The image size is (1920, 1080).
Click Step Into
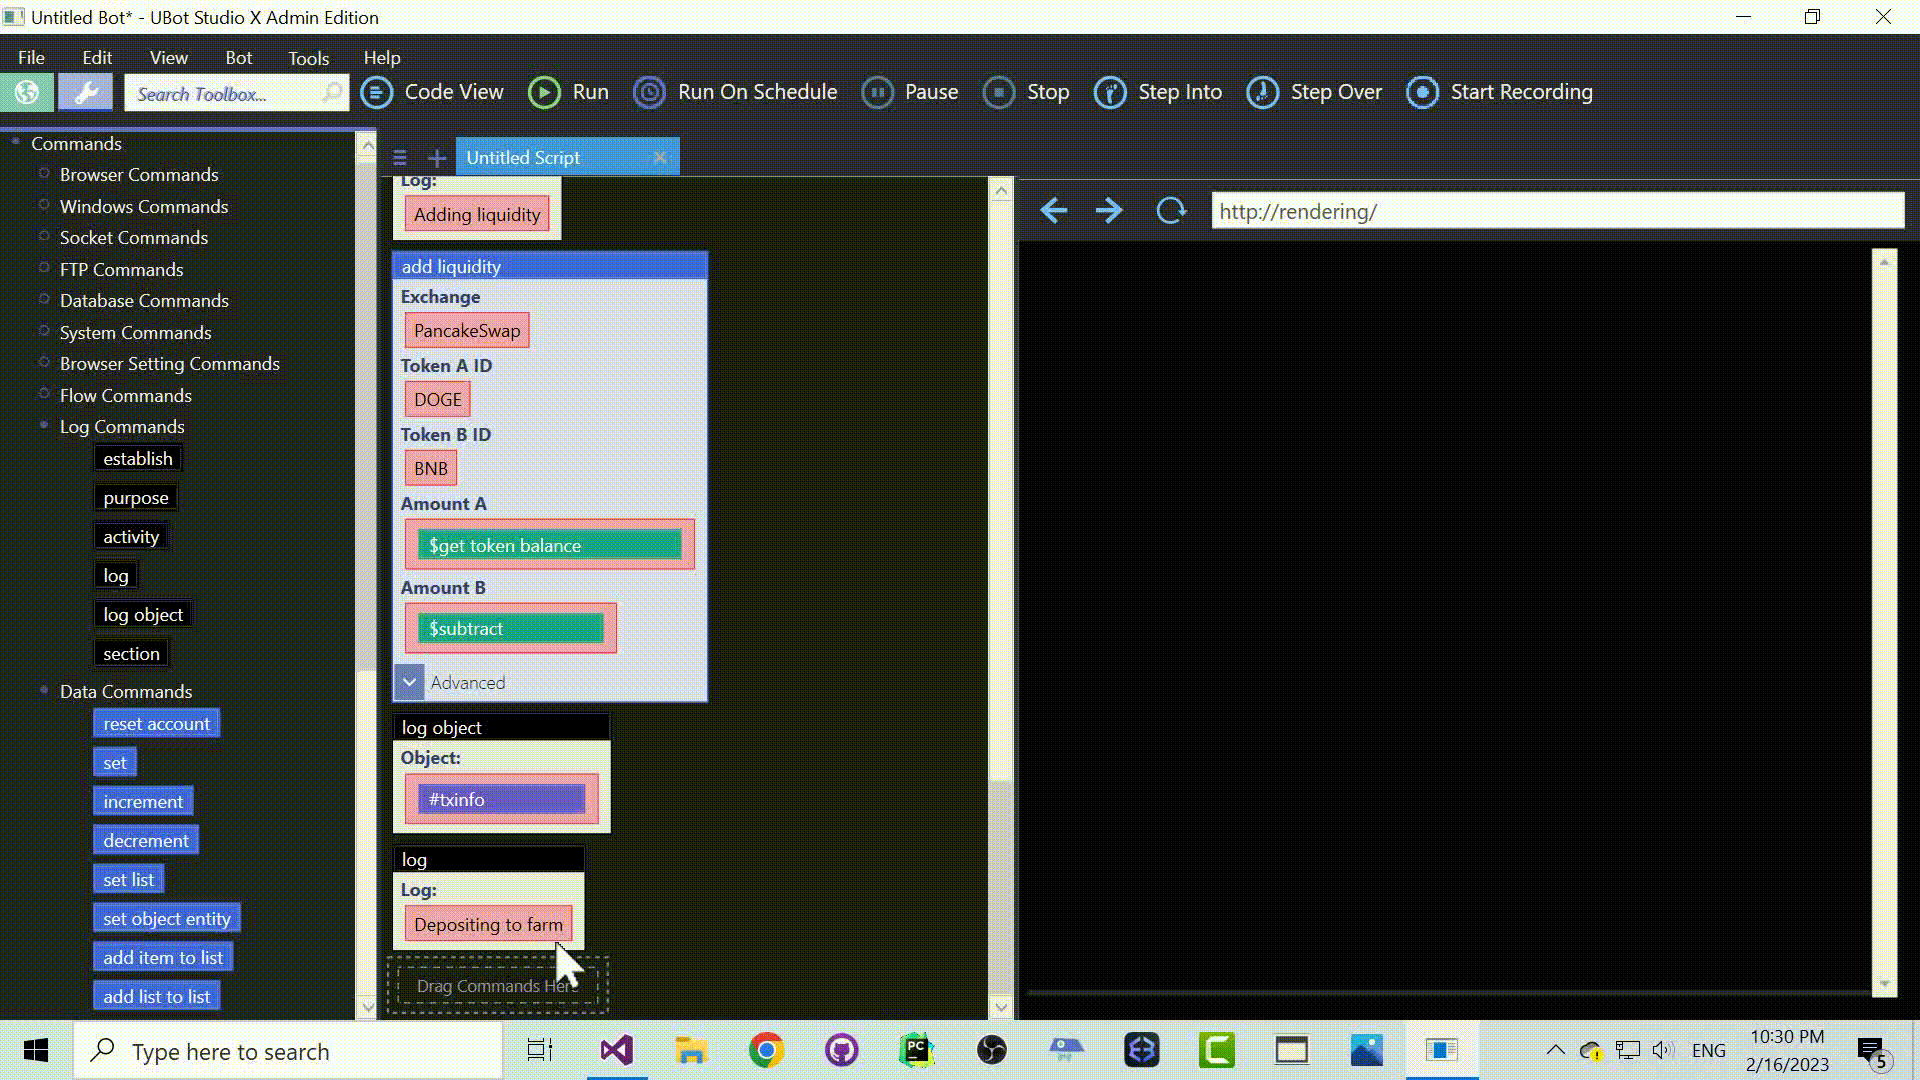click(1158, 92)
